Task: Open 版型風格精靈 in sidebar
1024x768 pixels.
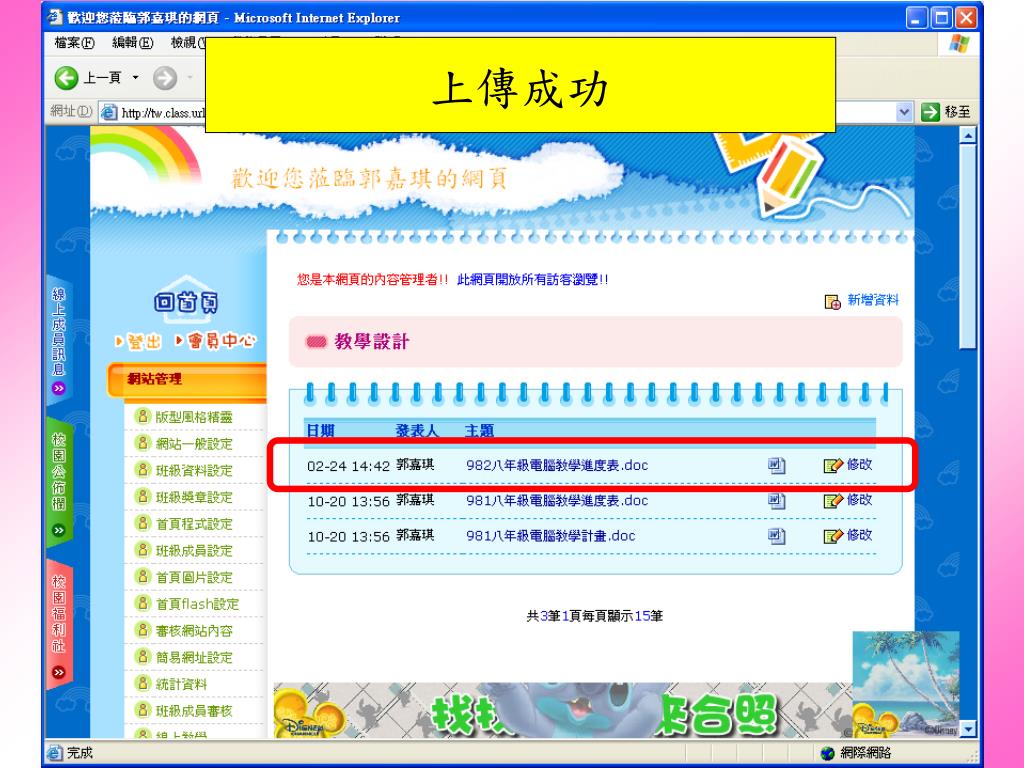Action: tap(194, 417)
